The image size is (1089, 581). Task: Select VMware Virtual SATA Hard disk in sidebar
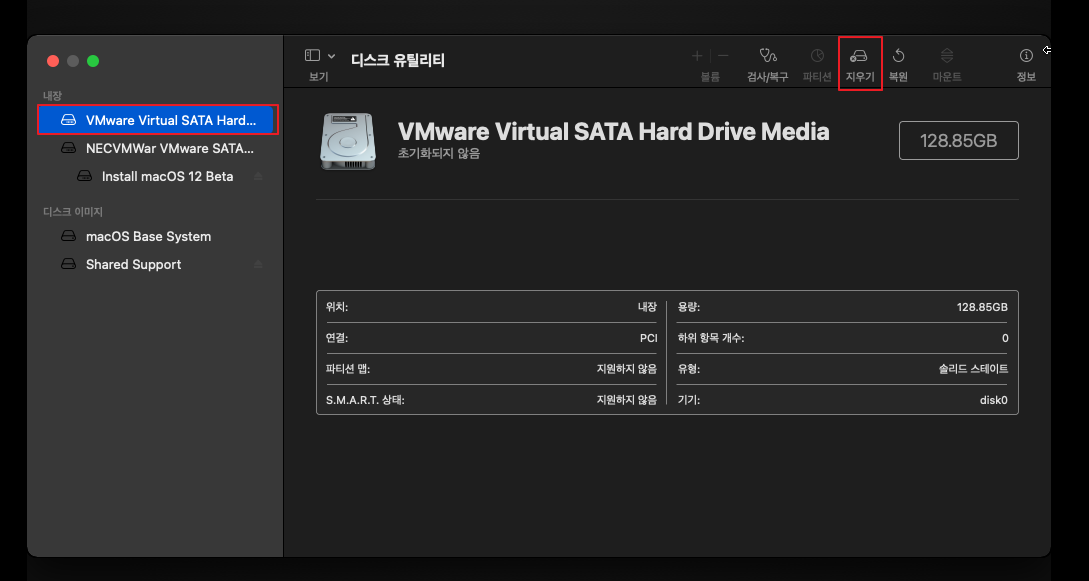click(158, 120)
